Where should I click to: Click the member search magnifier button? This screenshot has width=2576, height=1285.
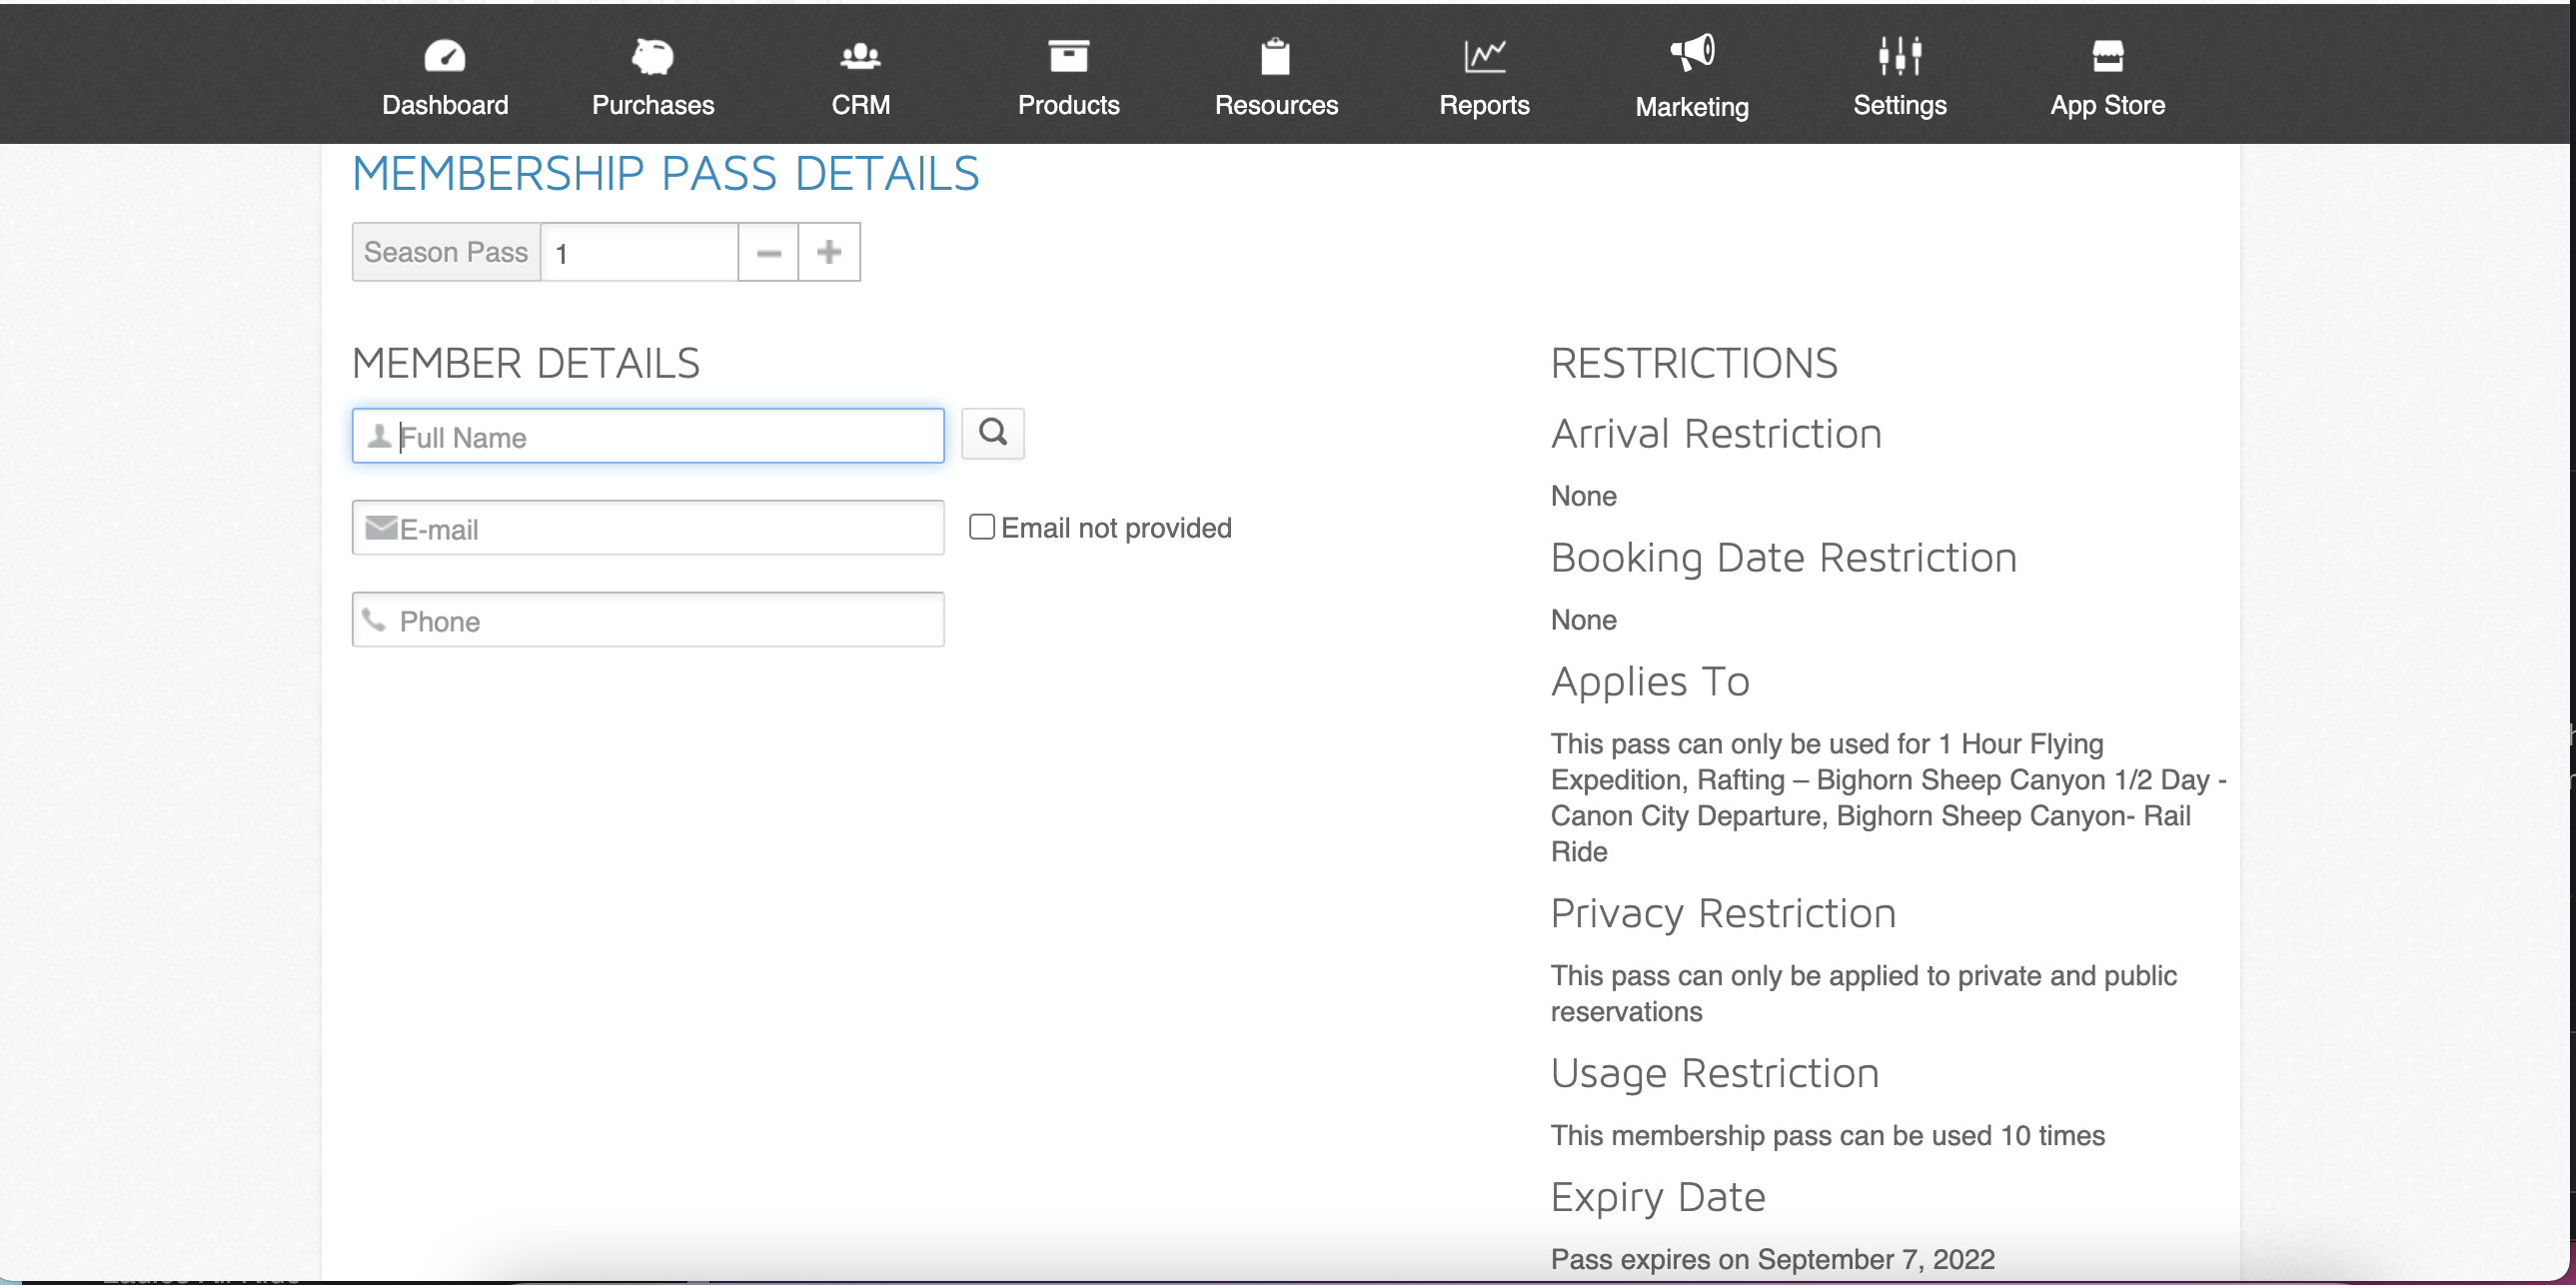(x=992, y=433)
